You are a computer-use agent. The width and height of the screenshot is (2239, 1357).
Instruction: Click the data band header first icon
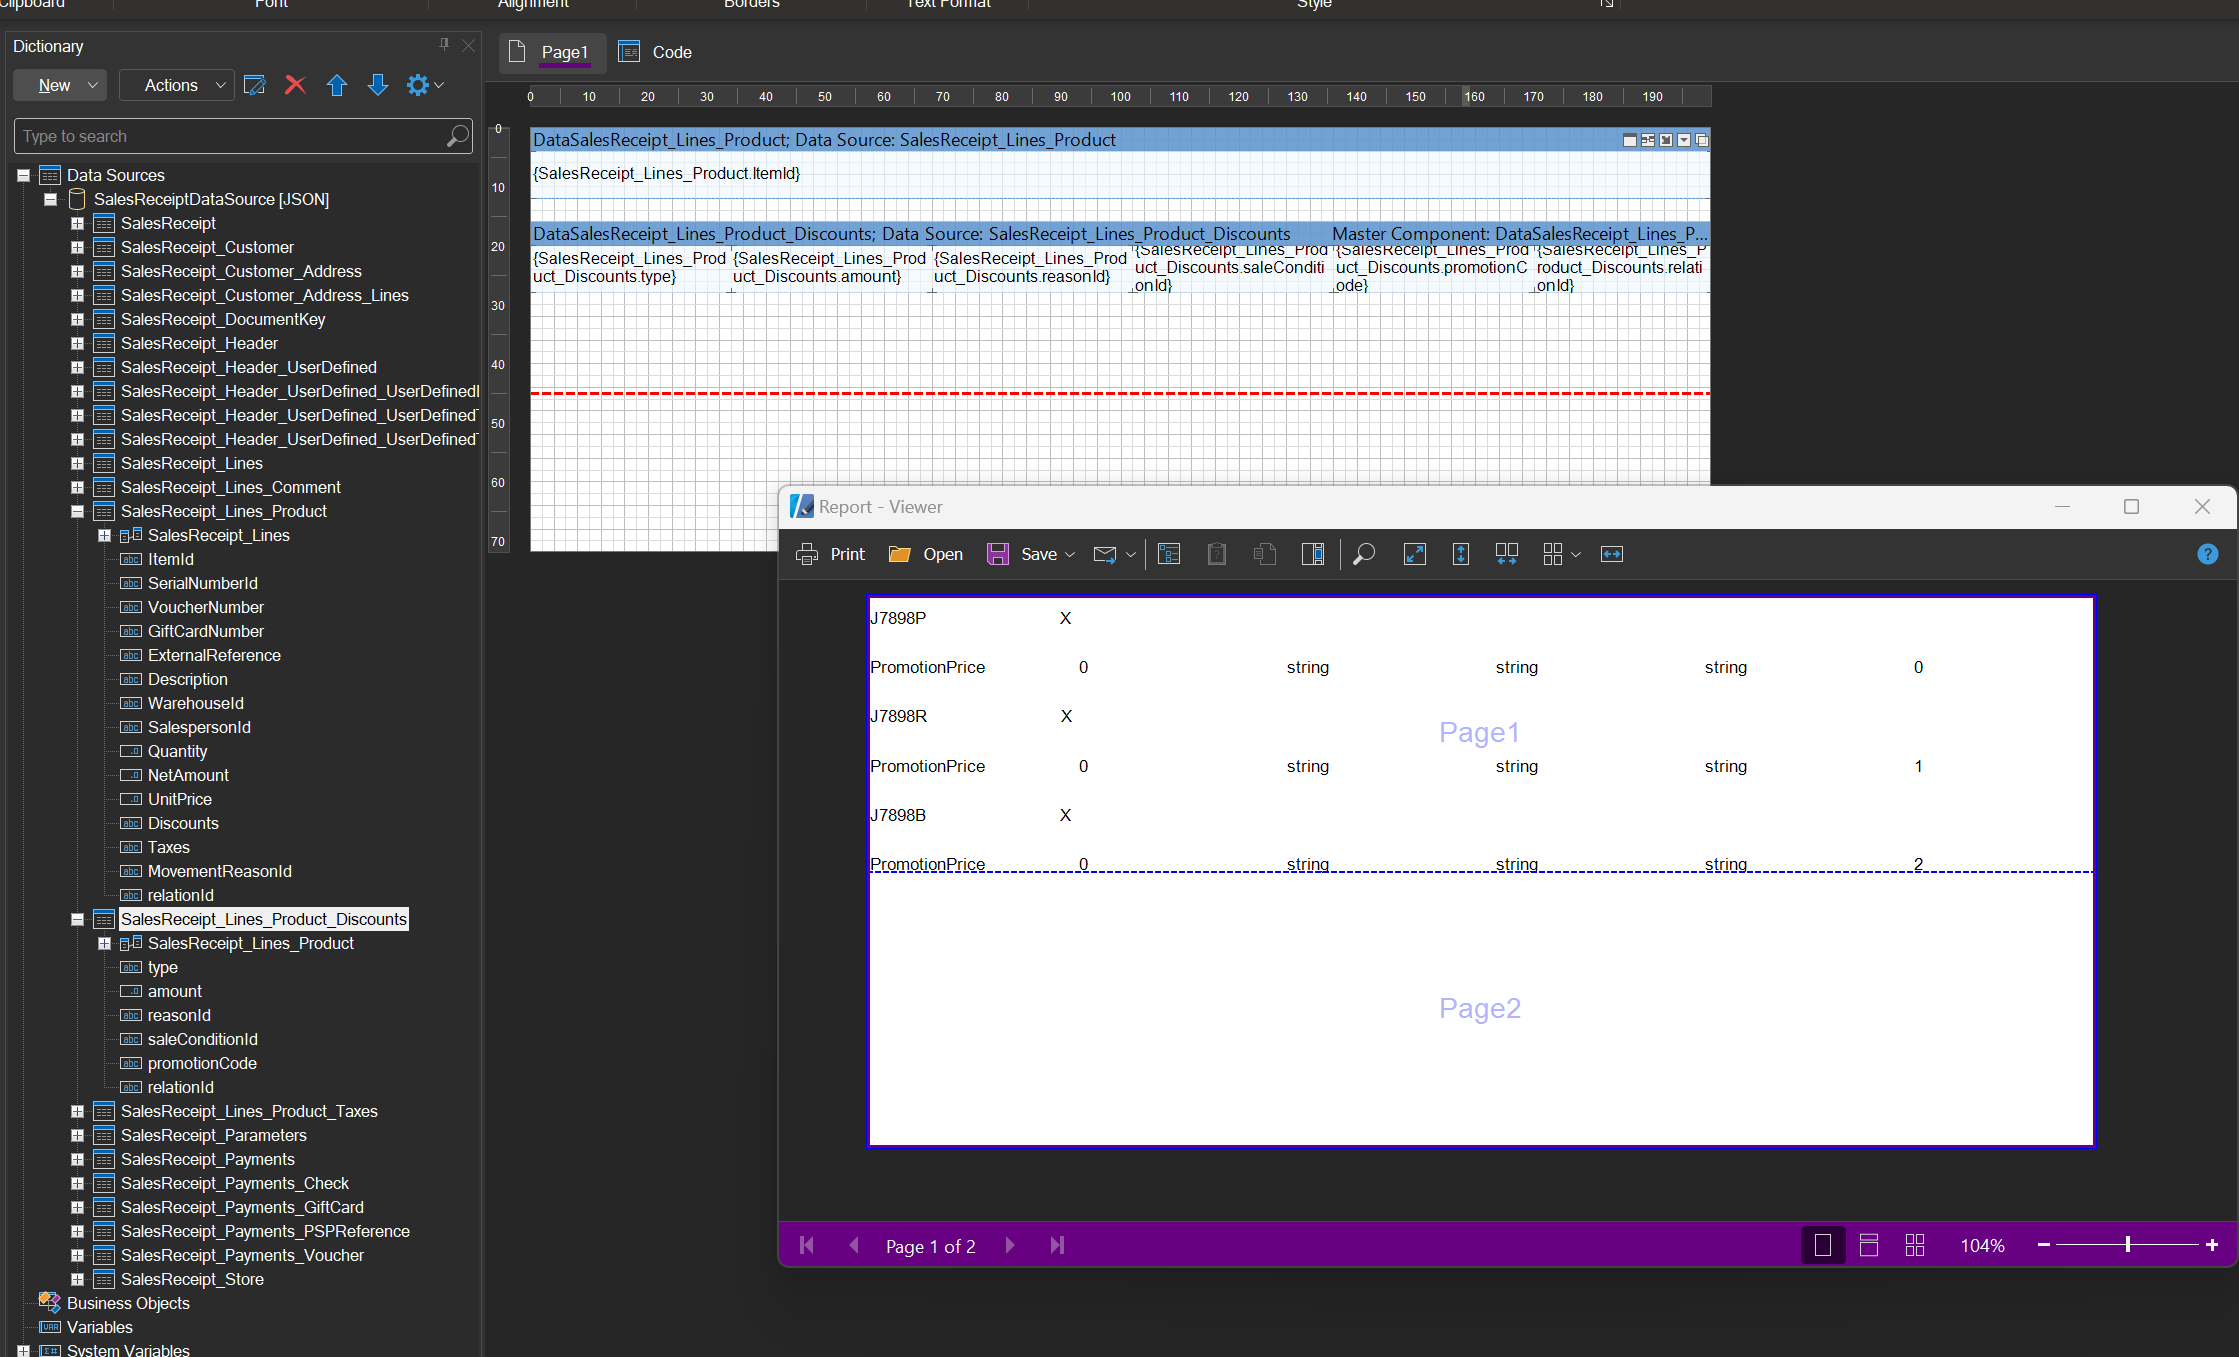coord(1630,140)
